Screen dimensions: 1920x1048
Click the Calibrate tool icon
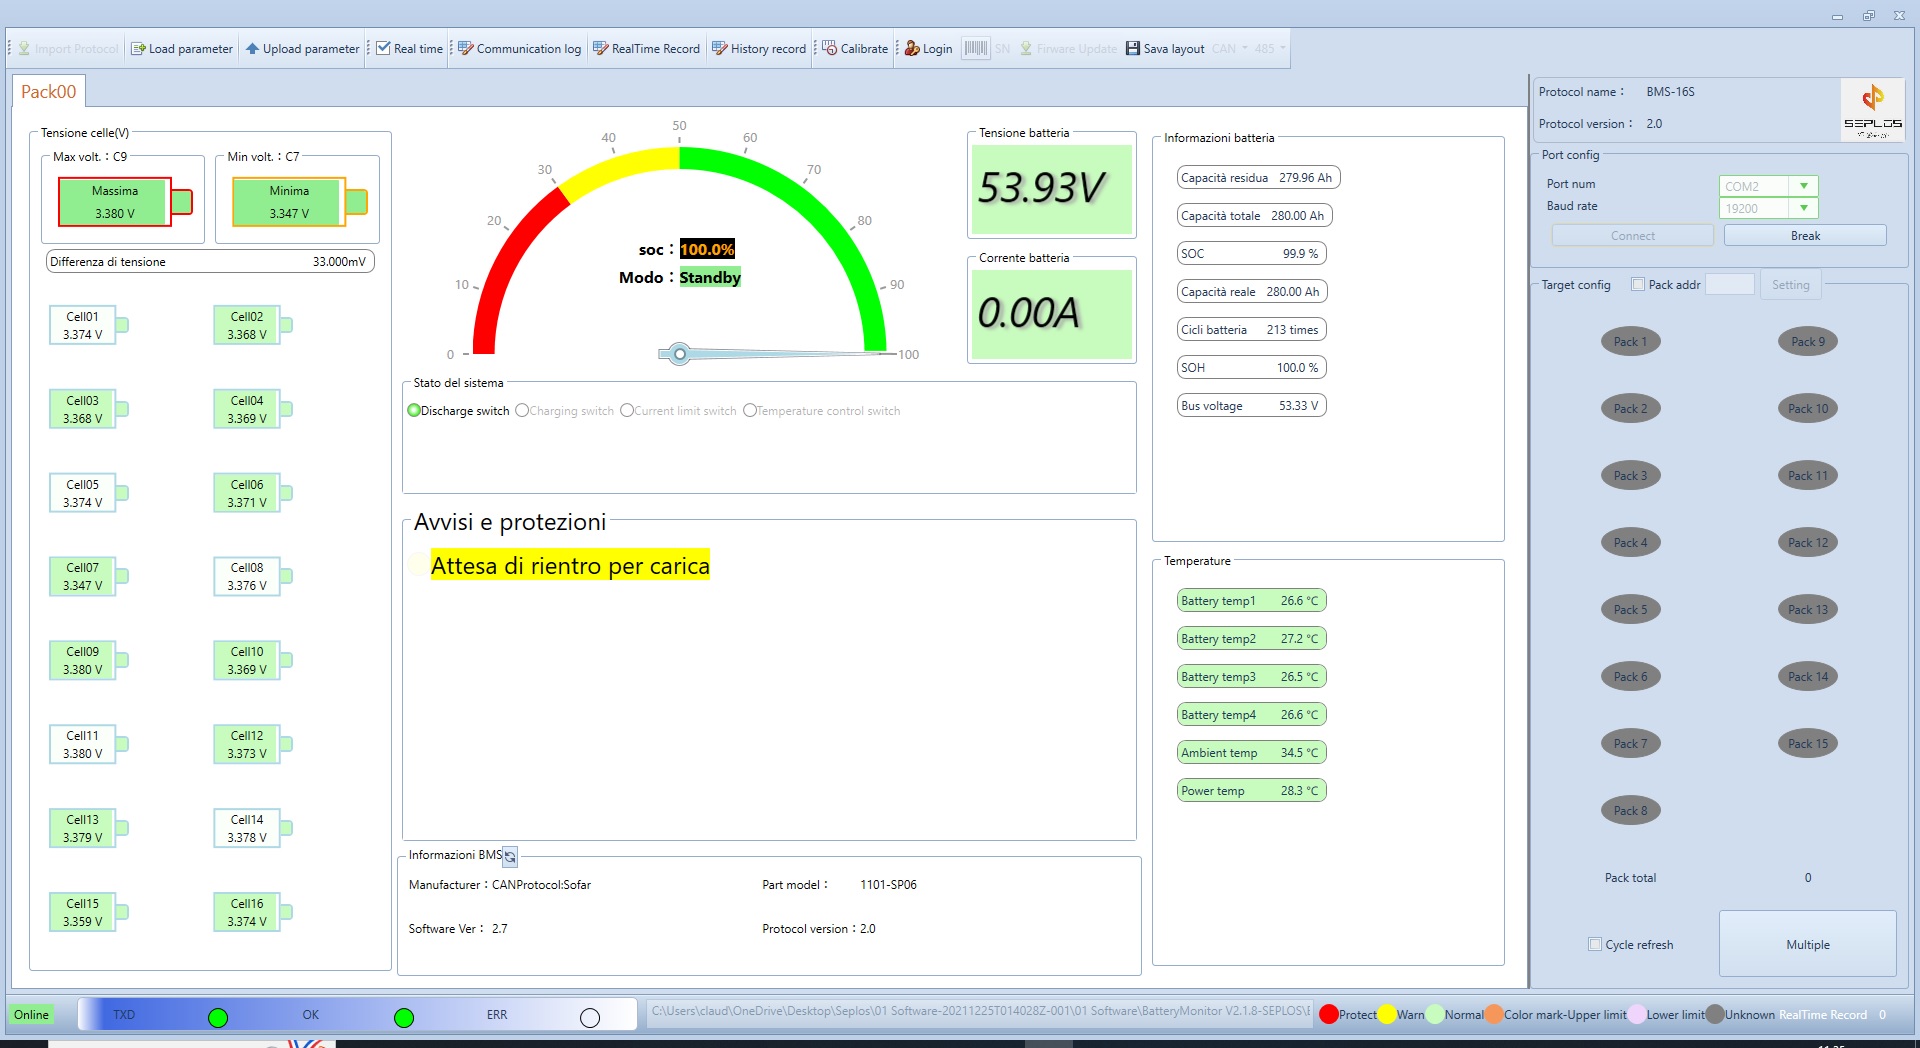830,49
